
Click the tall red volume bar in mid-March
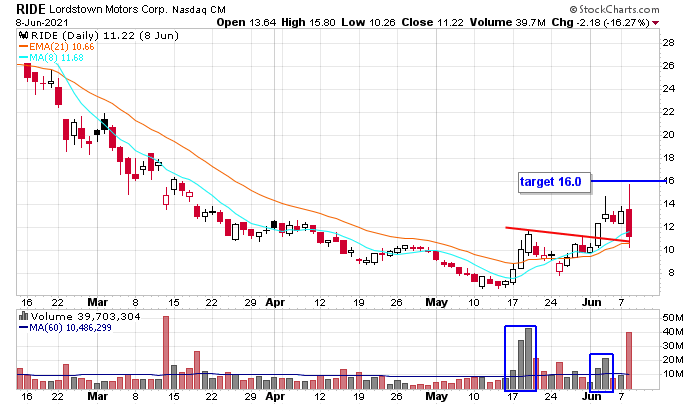pyautogui.click(x=166, y=353)
